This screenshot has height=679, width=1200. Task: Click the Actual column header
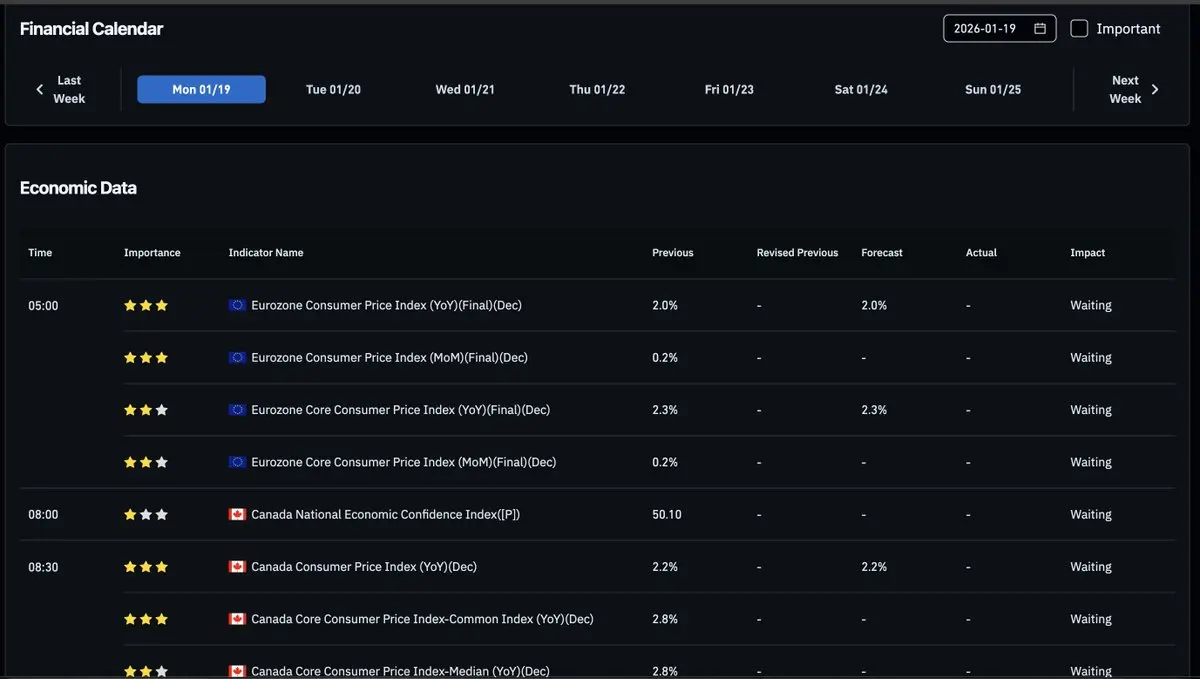(981, 253)
